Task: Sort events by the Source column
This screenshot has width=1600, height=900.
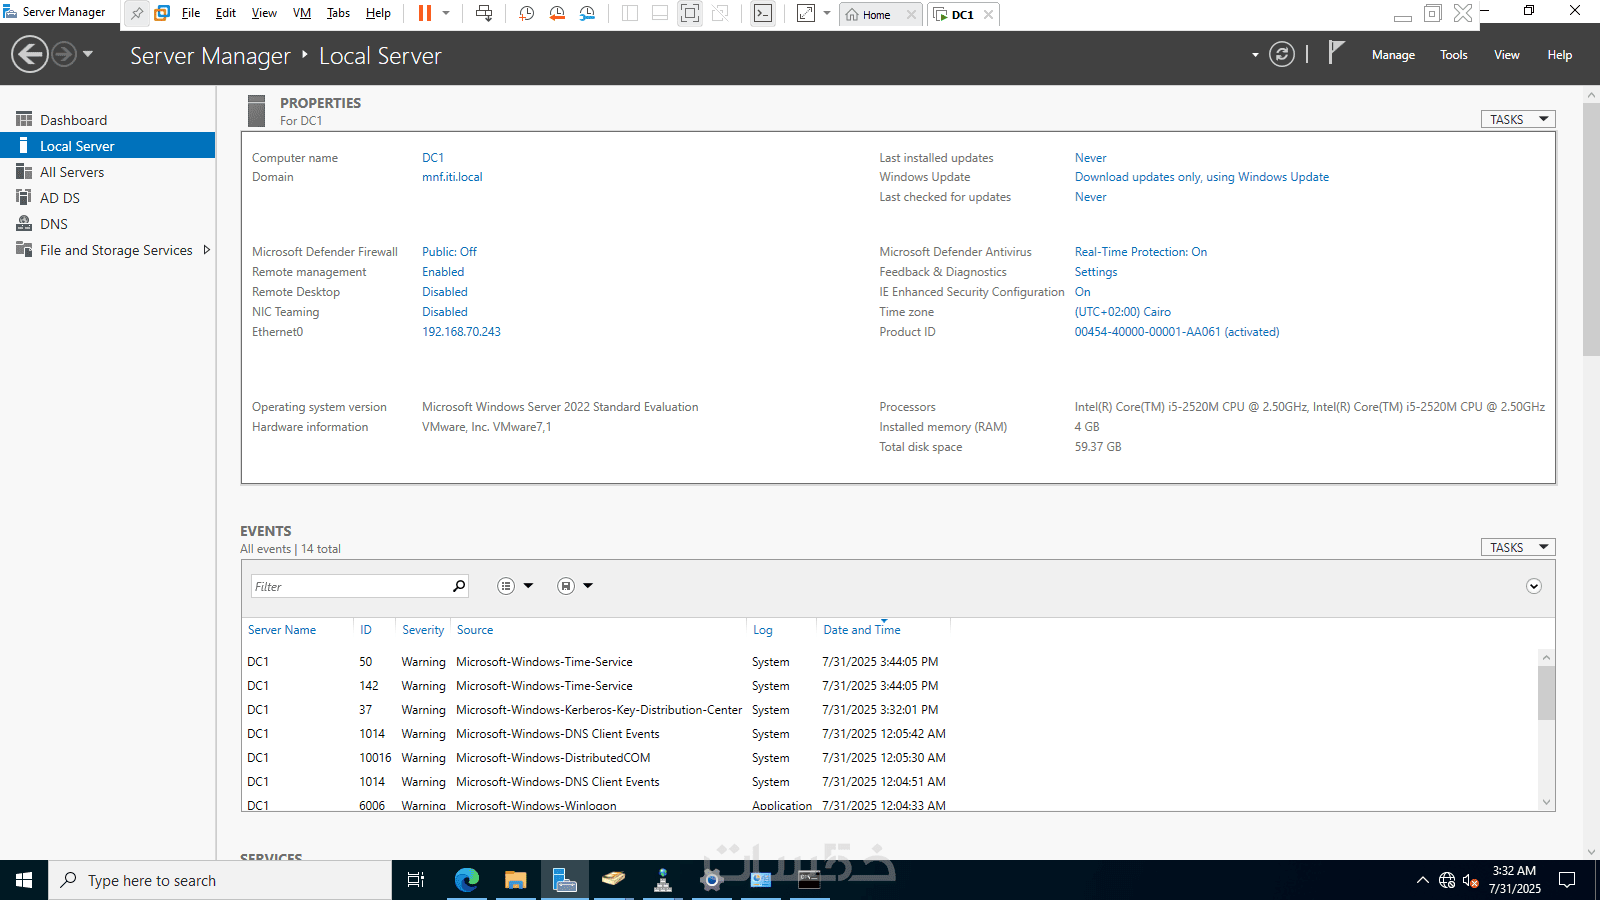Action: 475,630
